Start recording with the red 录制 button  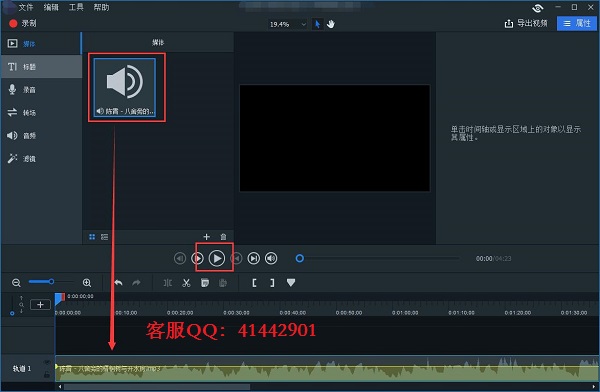23,23
